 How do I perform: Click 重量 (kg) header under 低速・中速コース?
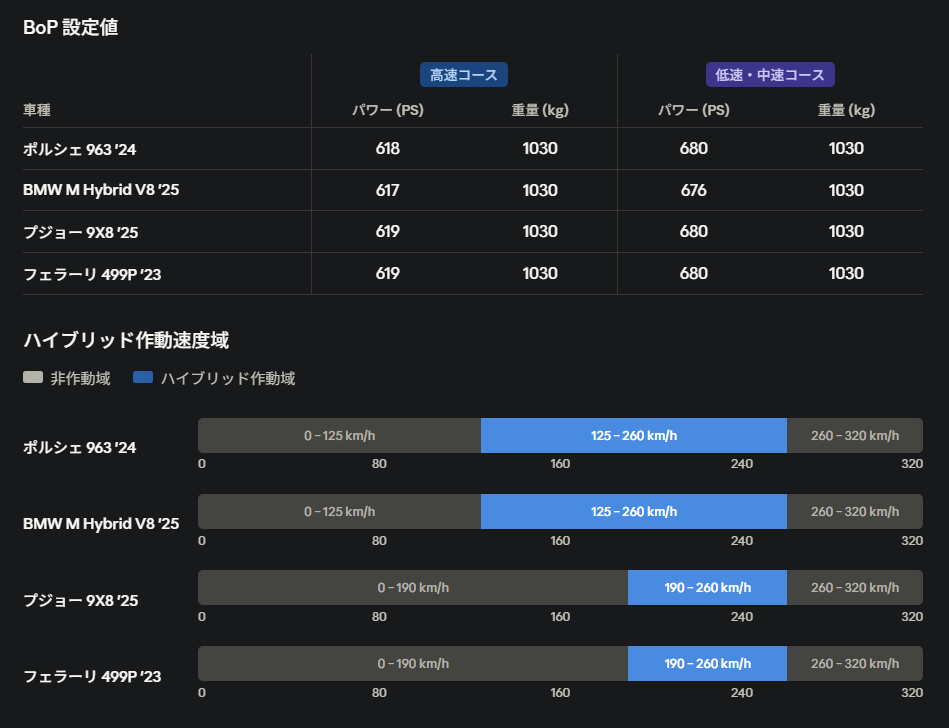click(x=846, y=110)
